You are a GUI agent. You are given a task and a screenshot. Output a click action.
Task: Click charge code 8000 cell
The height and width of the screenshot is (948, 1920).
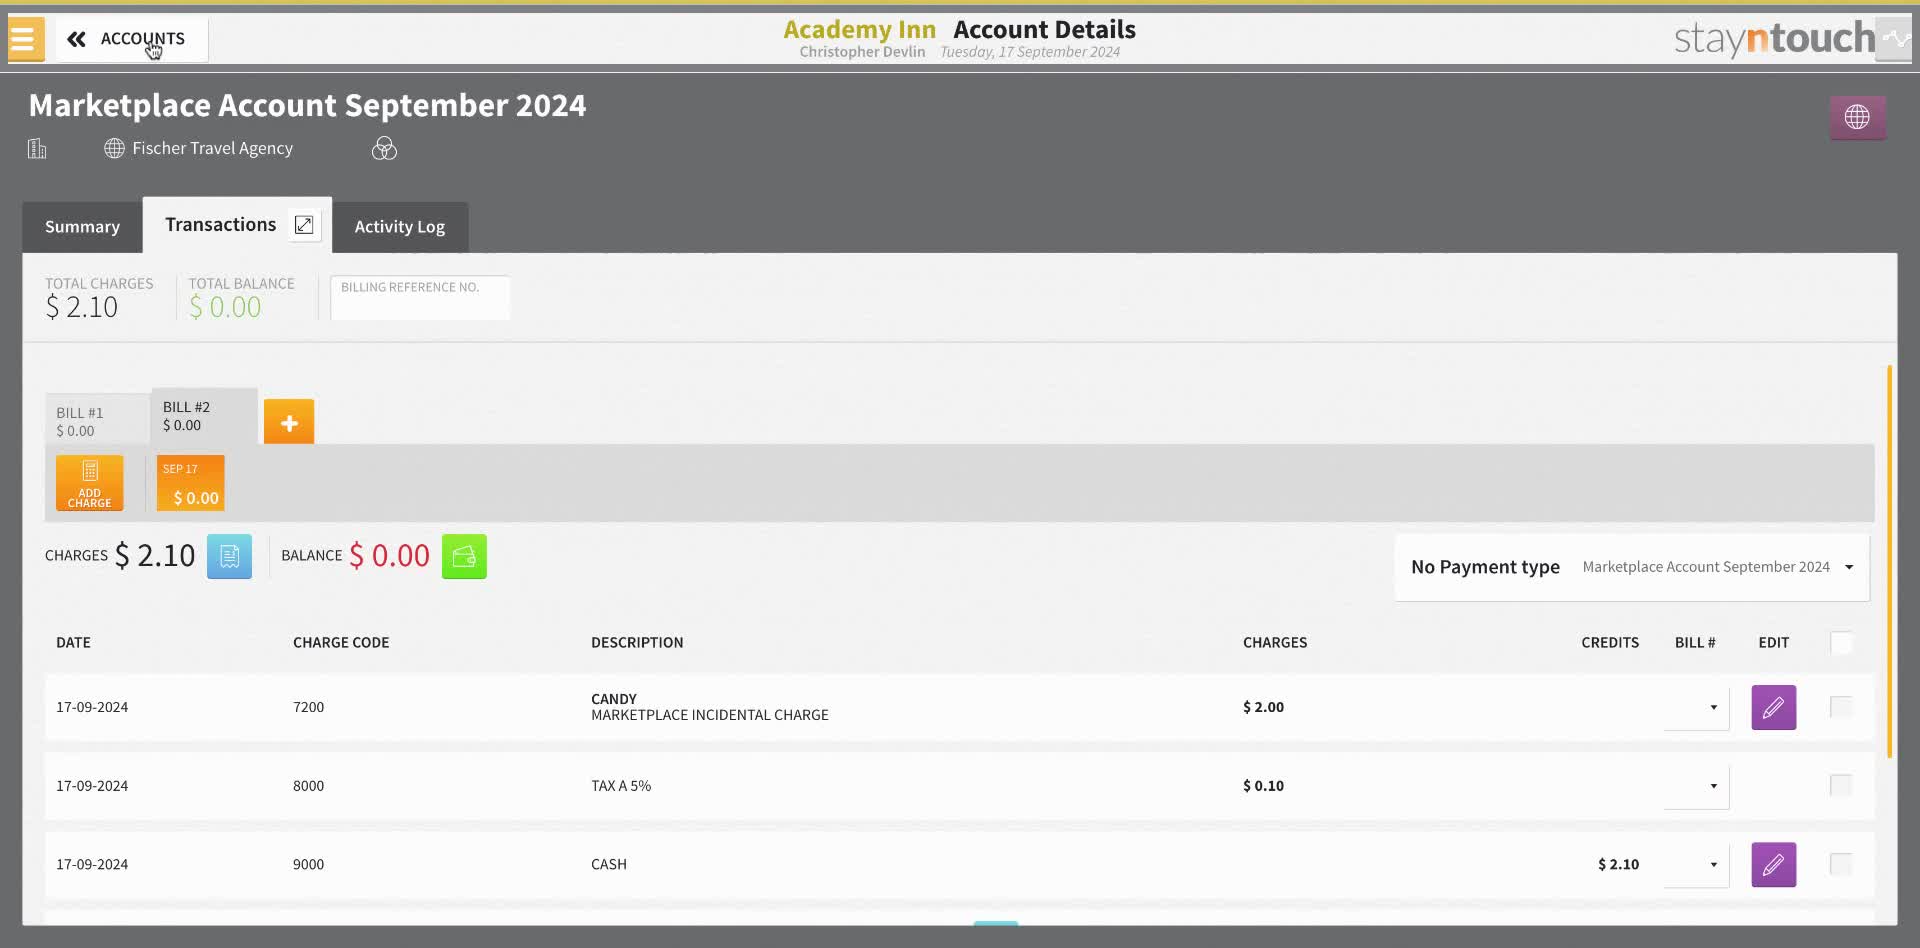click(x=308, y=786)
